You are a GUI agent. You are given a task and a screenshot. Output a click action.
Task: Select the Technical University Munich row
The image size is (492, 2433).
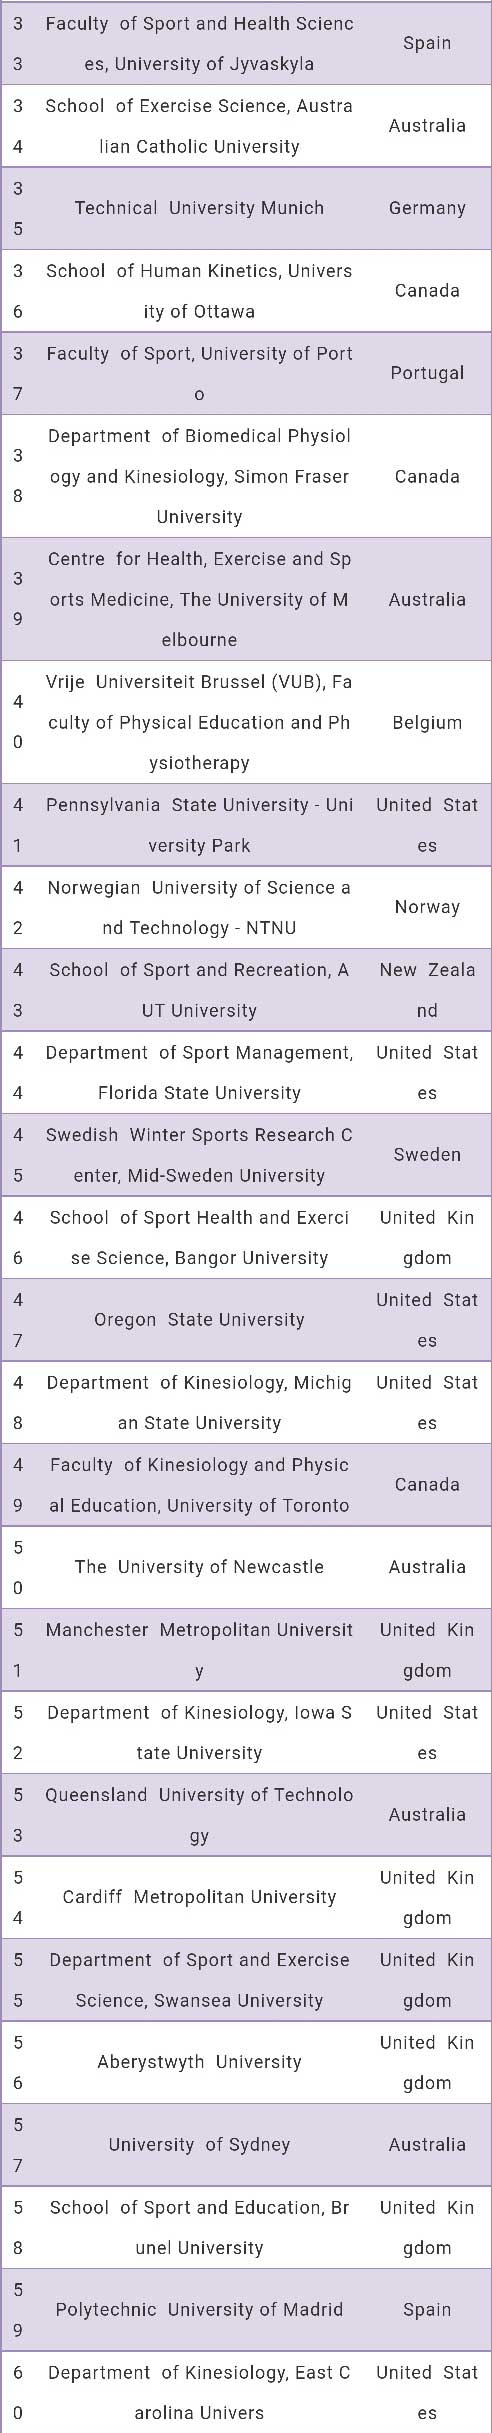[x=246, y=208]
